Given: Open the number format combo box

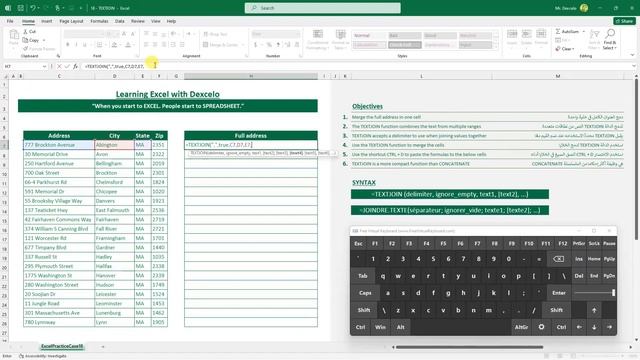Looking at the screenshot, I should pos(276,34).
